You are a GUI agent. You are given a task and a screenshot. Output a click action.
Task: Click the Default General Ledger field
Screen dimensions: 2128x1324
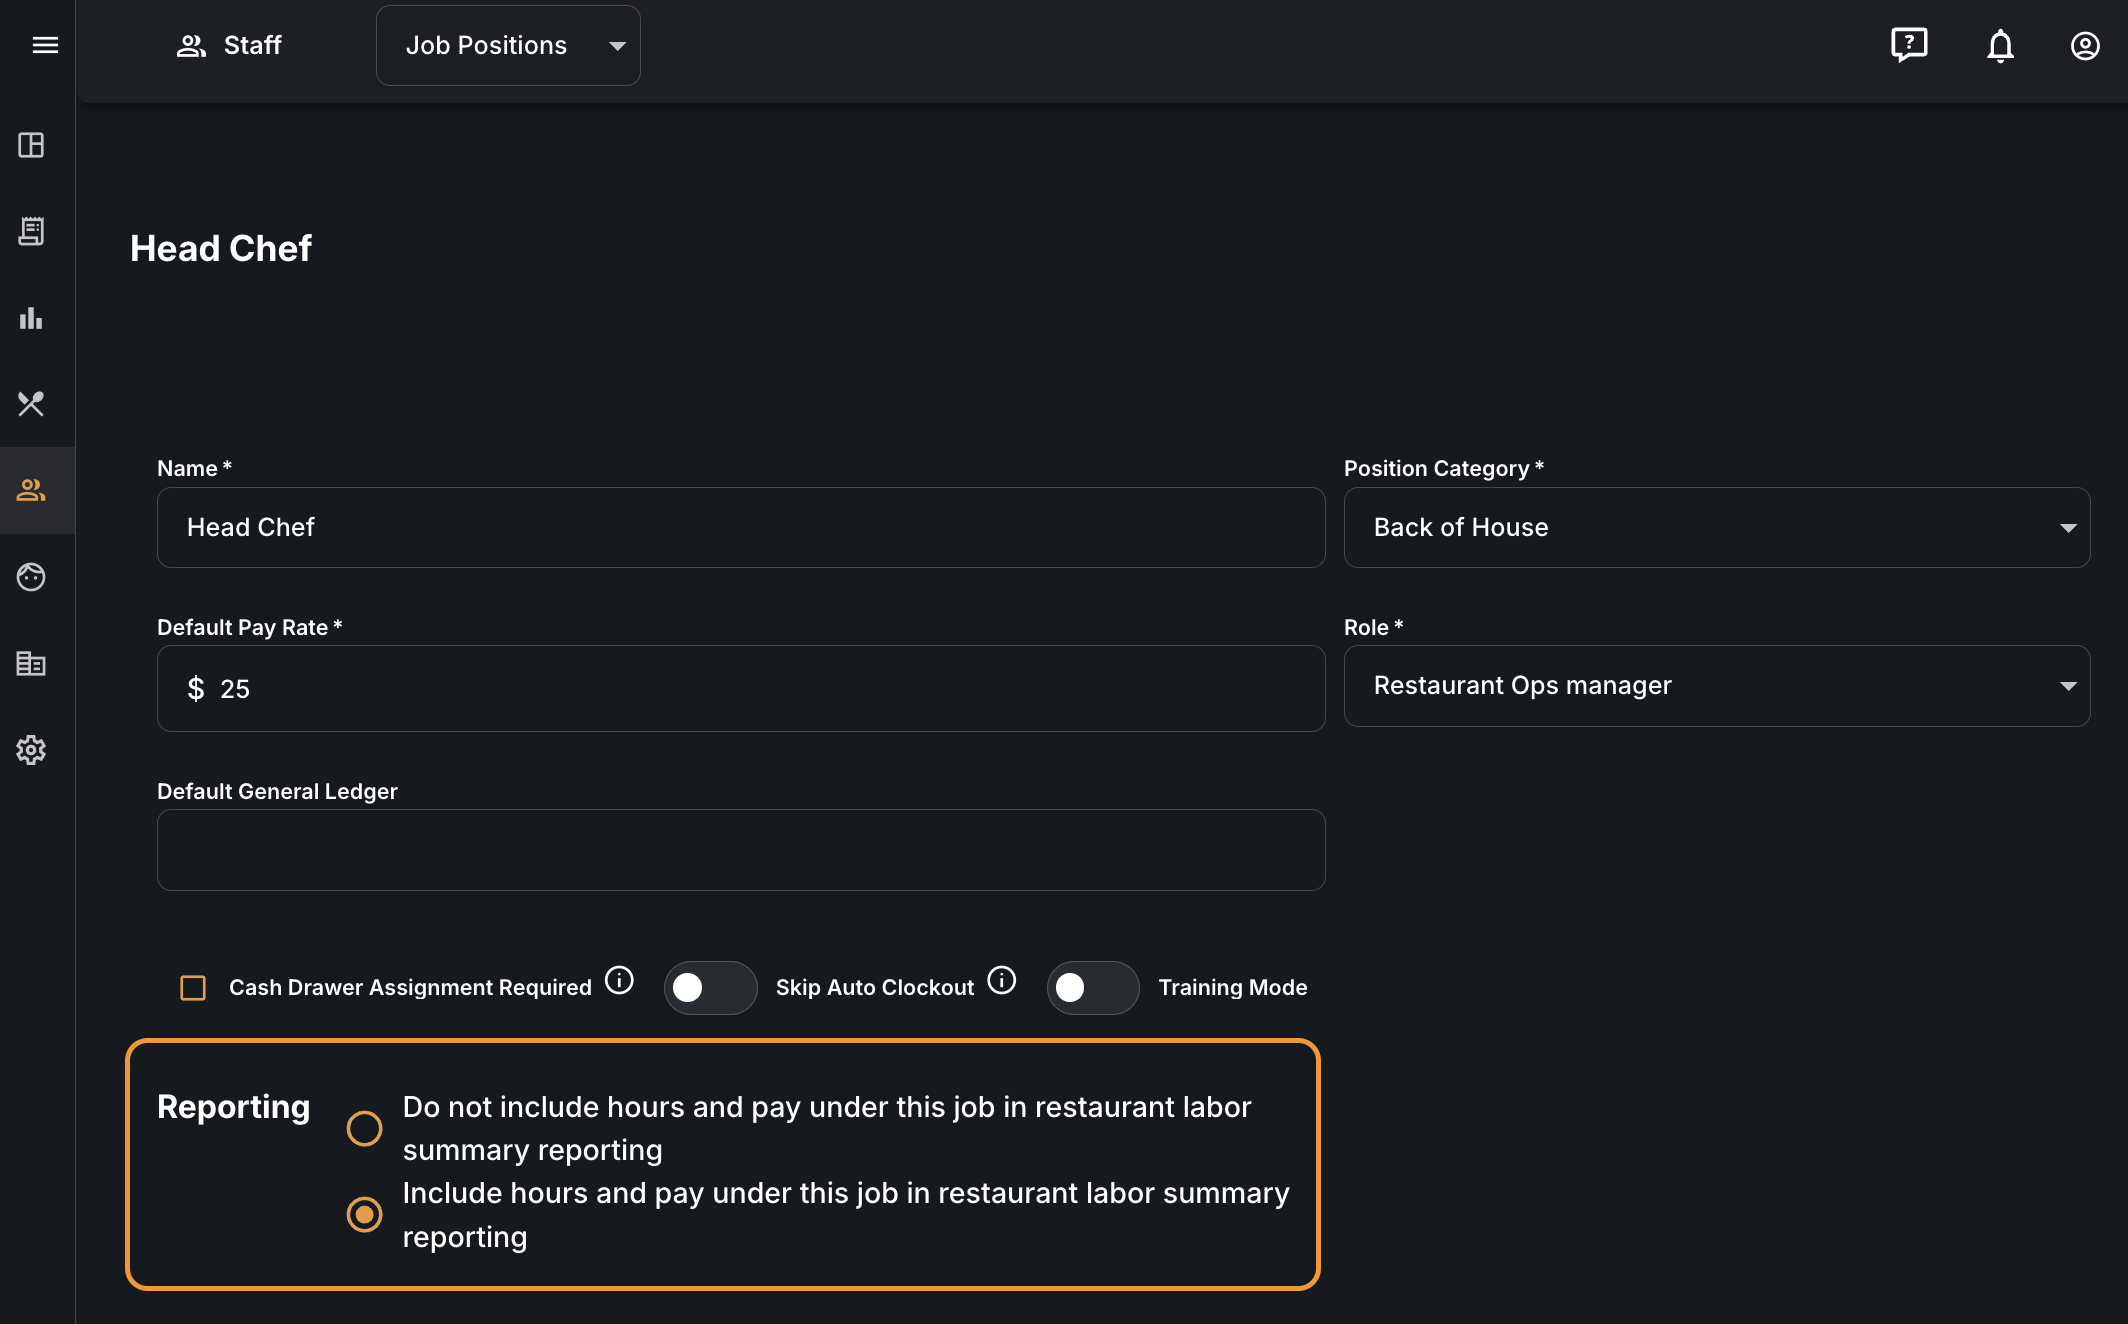(x=741, y=850)
